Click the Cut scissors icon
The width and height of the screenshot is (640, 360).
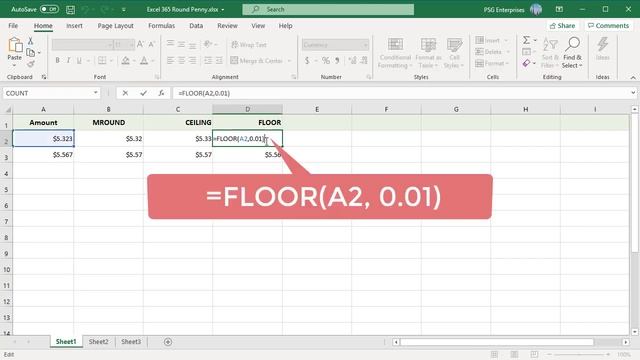click(30, 41)
